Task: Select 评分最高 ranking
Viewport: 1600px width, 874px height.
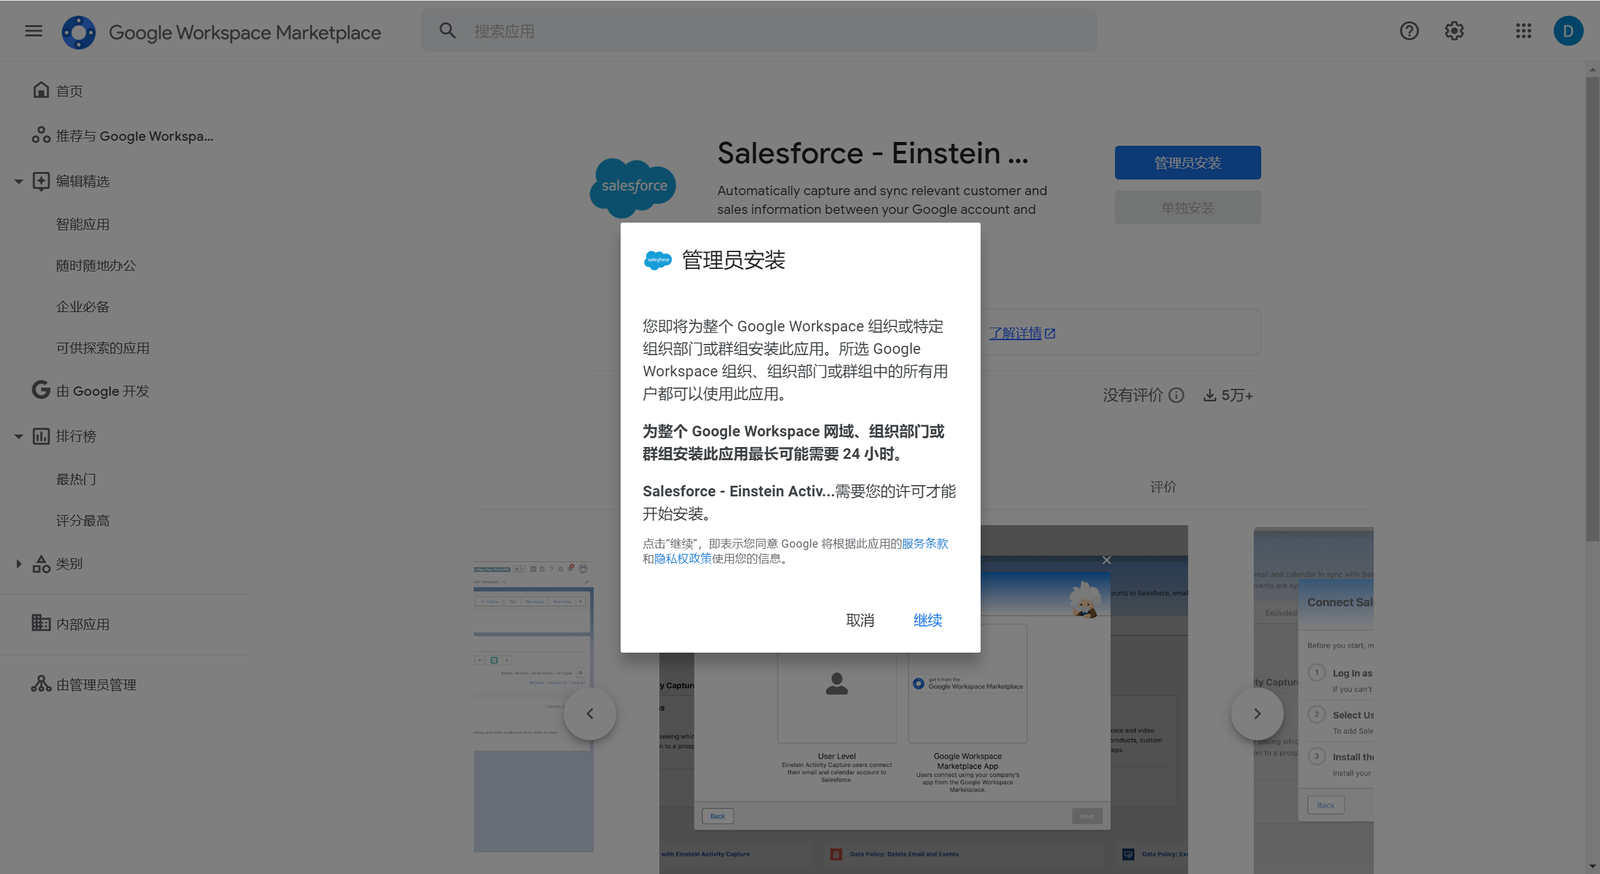Action: pyautogui.click(x=83, y=520)
